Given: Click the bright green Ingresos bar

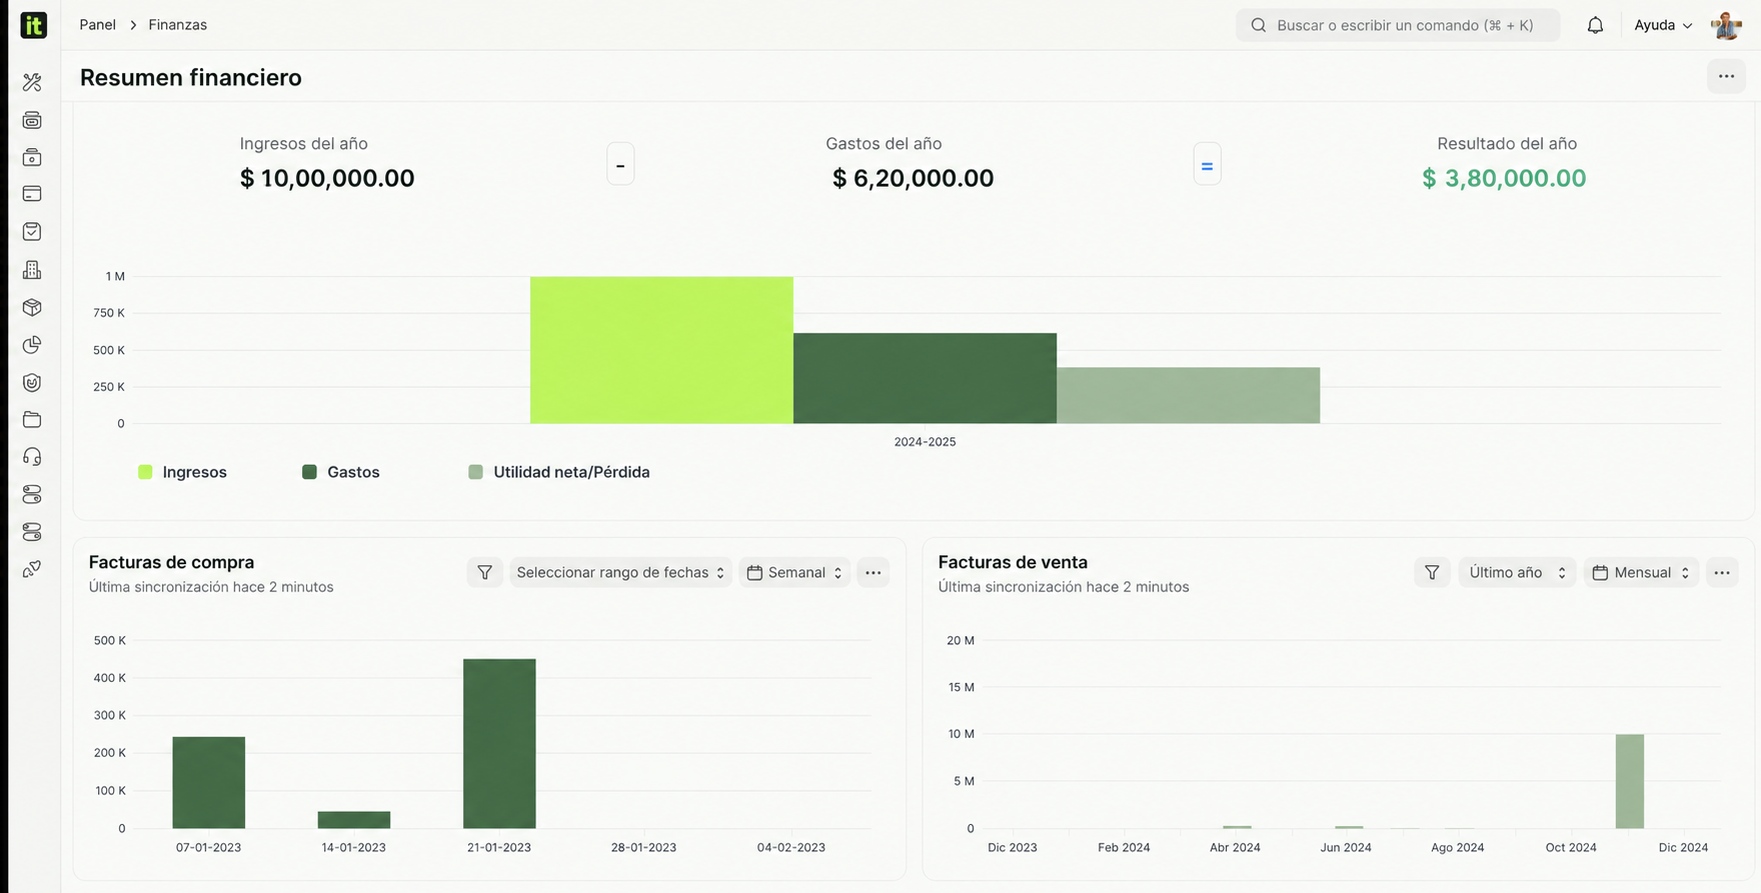Looking at the screenshot, I should [x=661, y=350].
